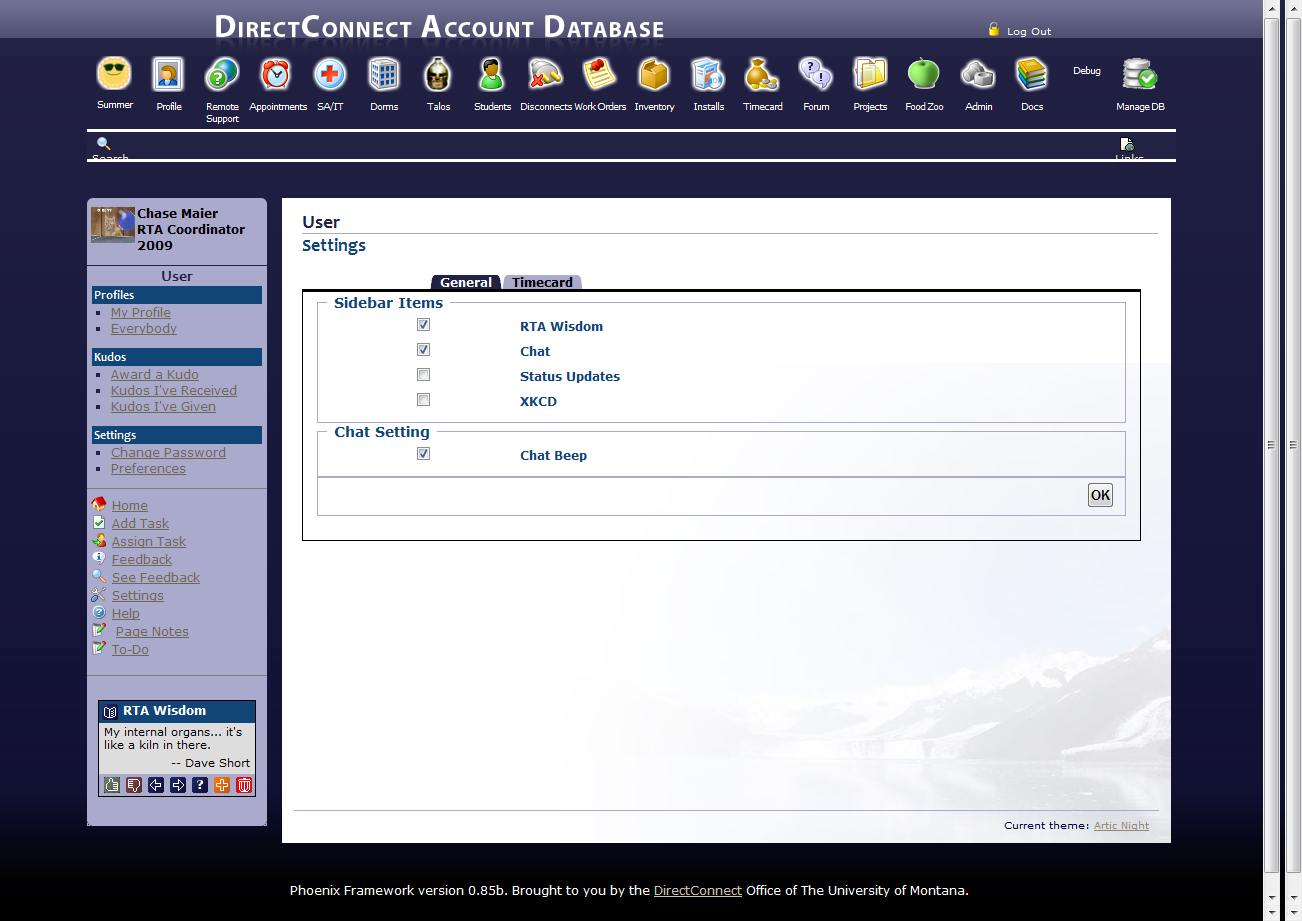Click the Artic Night theme link
The height and width of the screenshot is (921, 1302).
1121,826
